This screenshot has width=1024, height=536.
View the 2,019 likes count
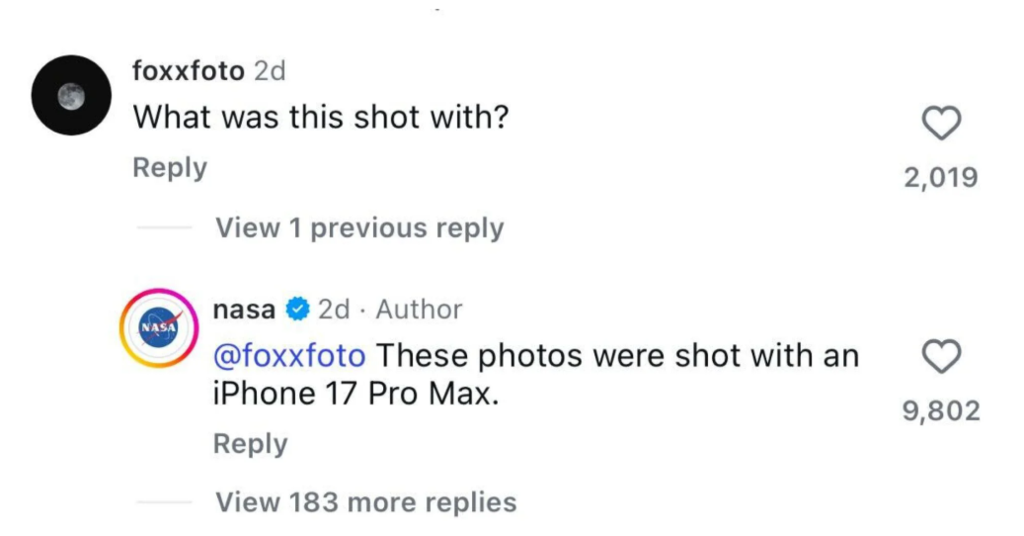[940, 178]
